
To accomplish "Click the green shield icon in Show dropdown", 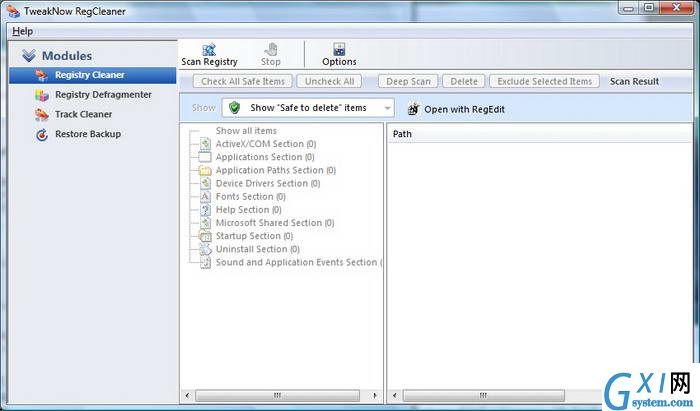I will click(234, 108).
